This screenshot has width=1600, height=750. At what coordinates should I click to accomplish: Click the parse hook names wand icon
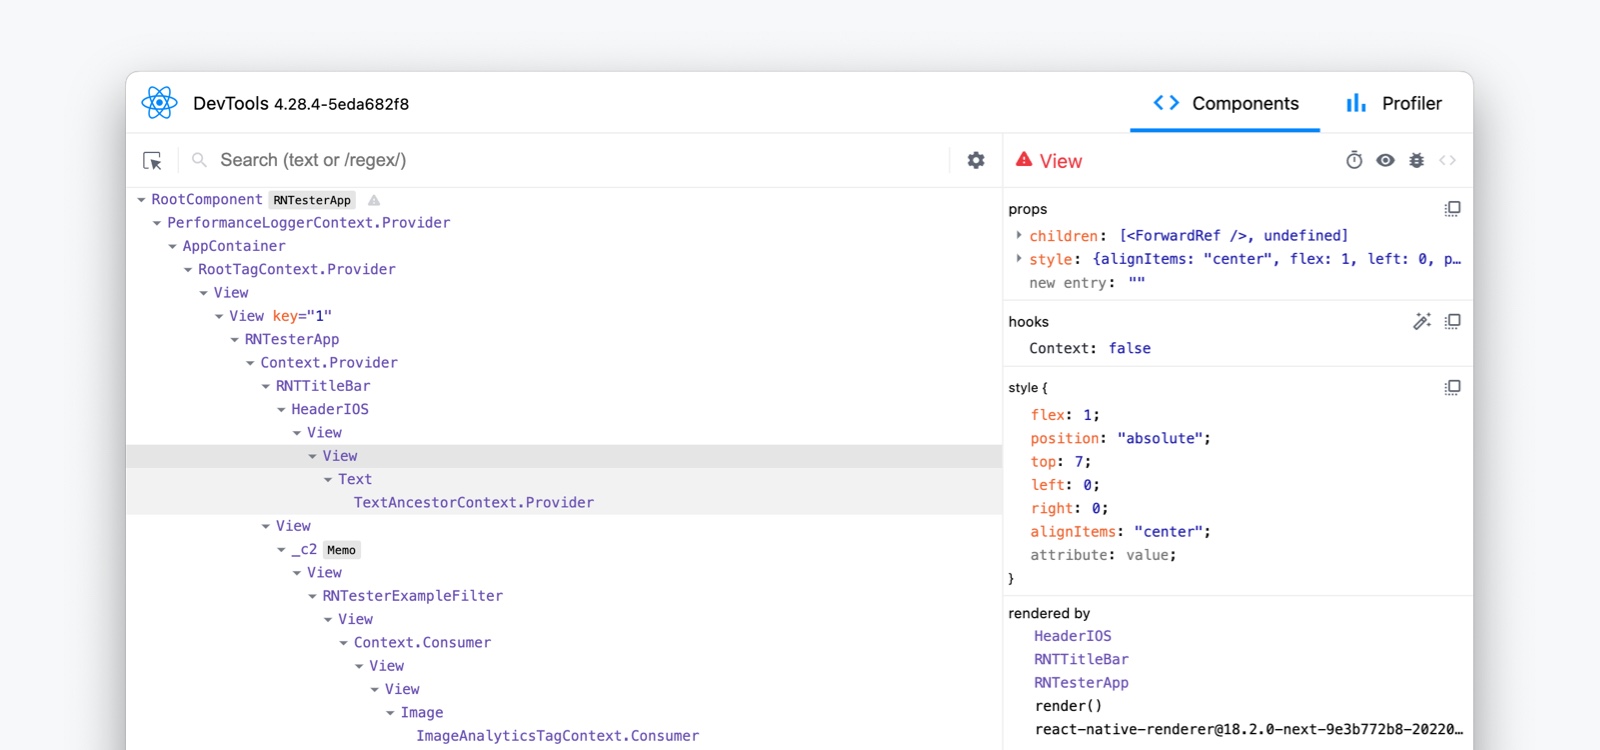coord(1421,321)
